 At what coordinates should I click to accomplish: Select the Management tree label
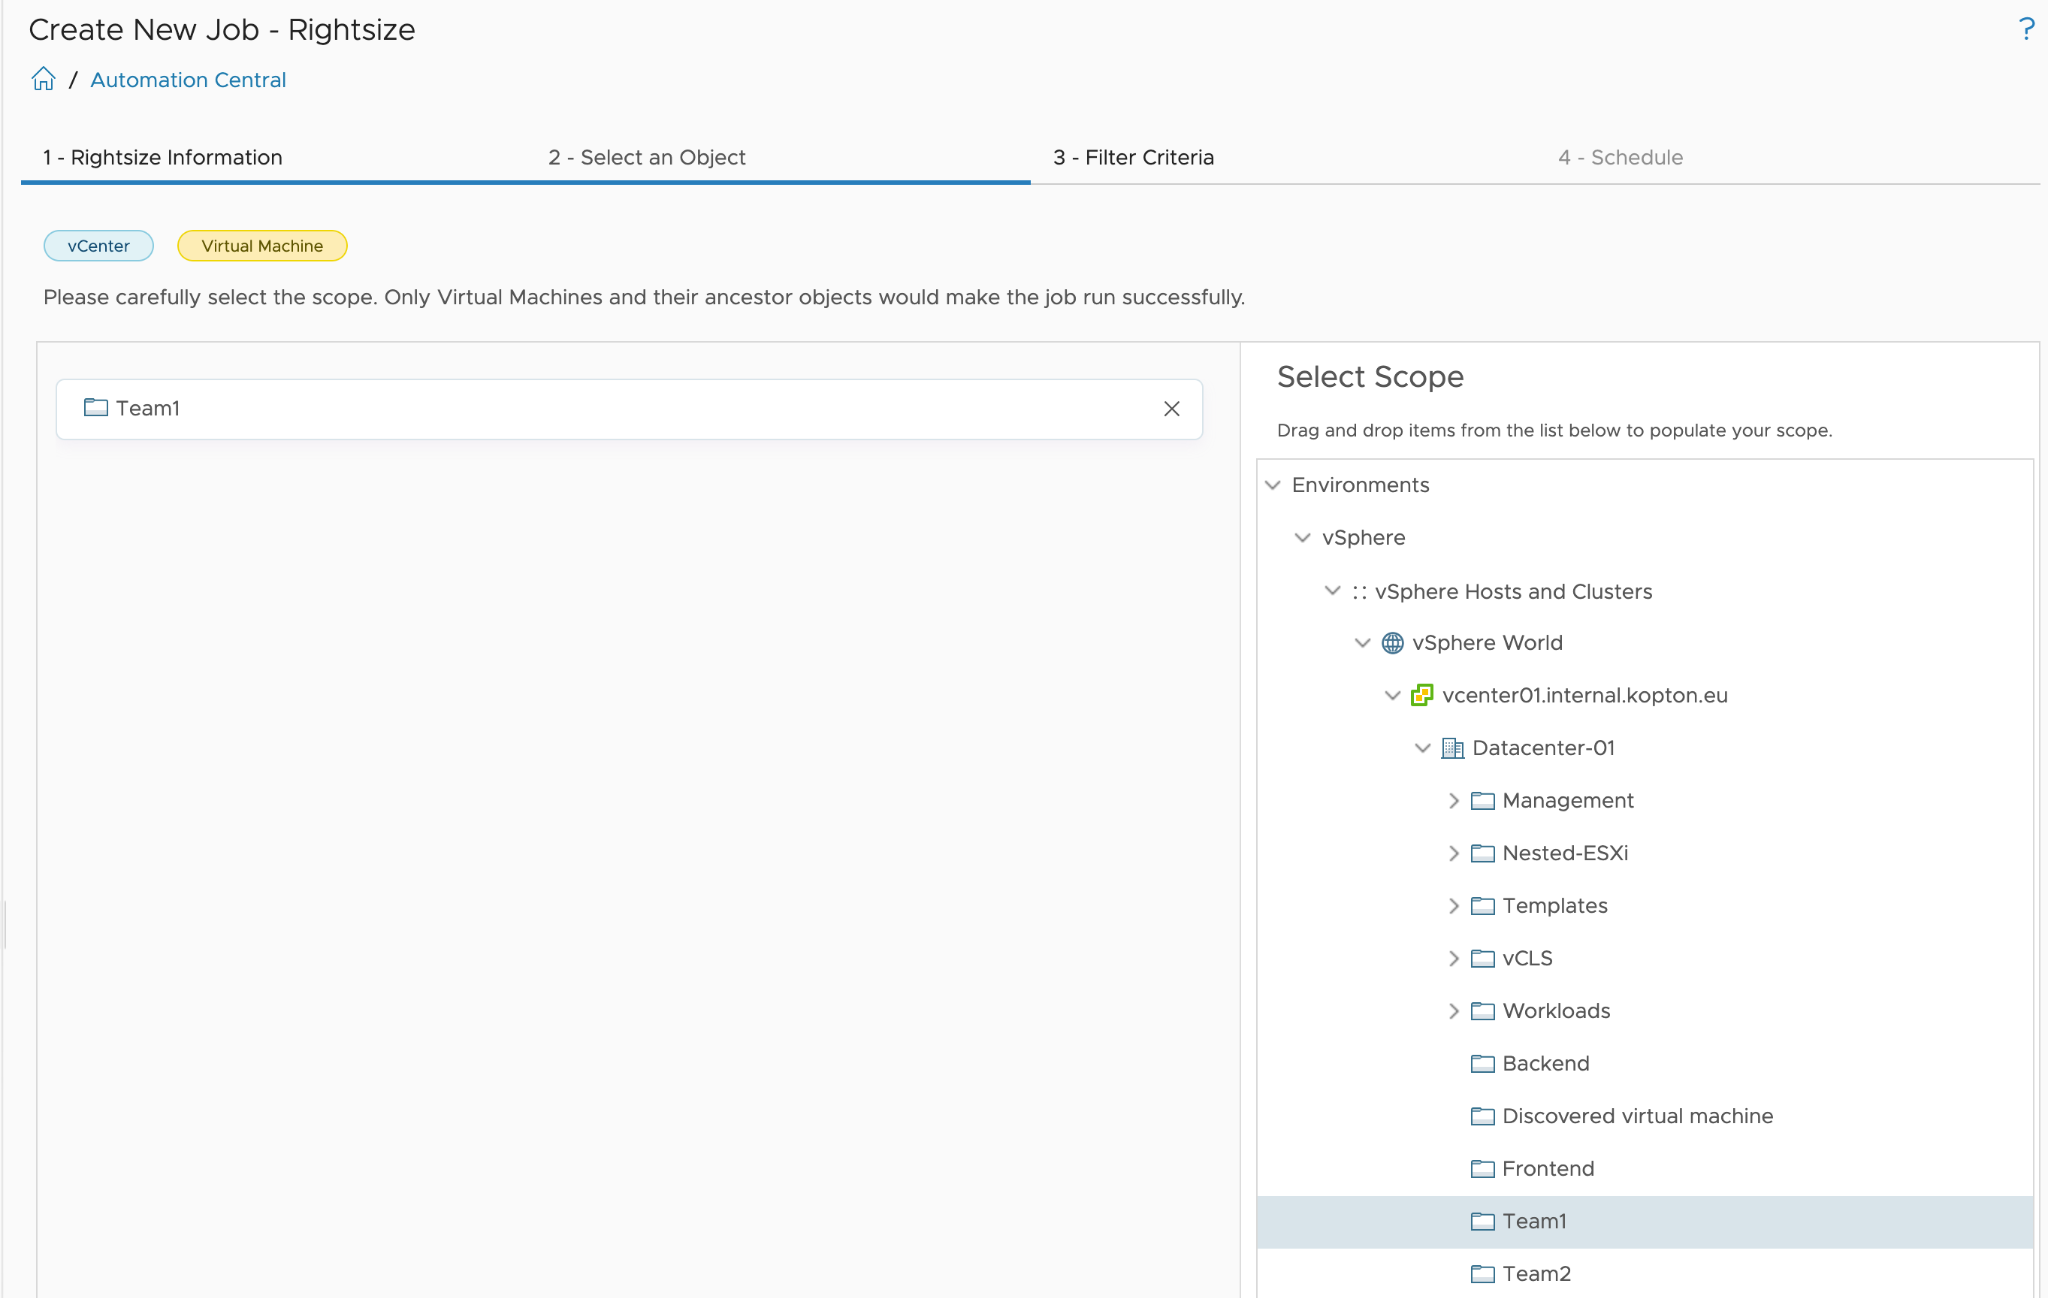[x=1568, y=801]
